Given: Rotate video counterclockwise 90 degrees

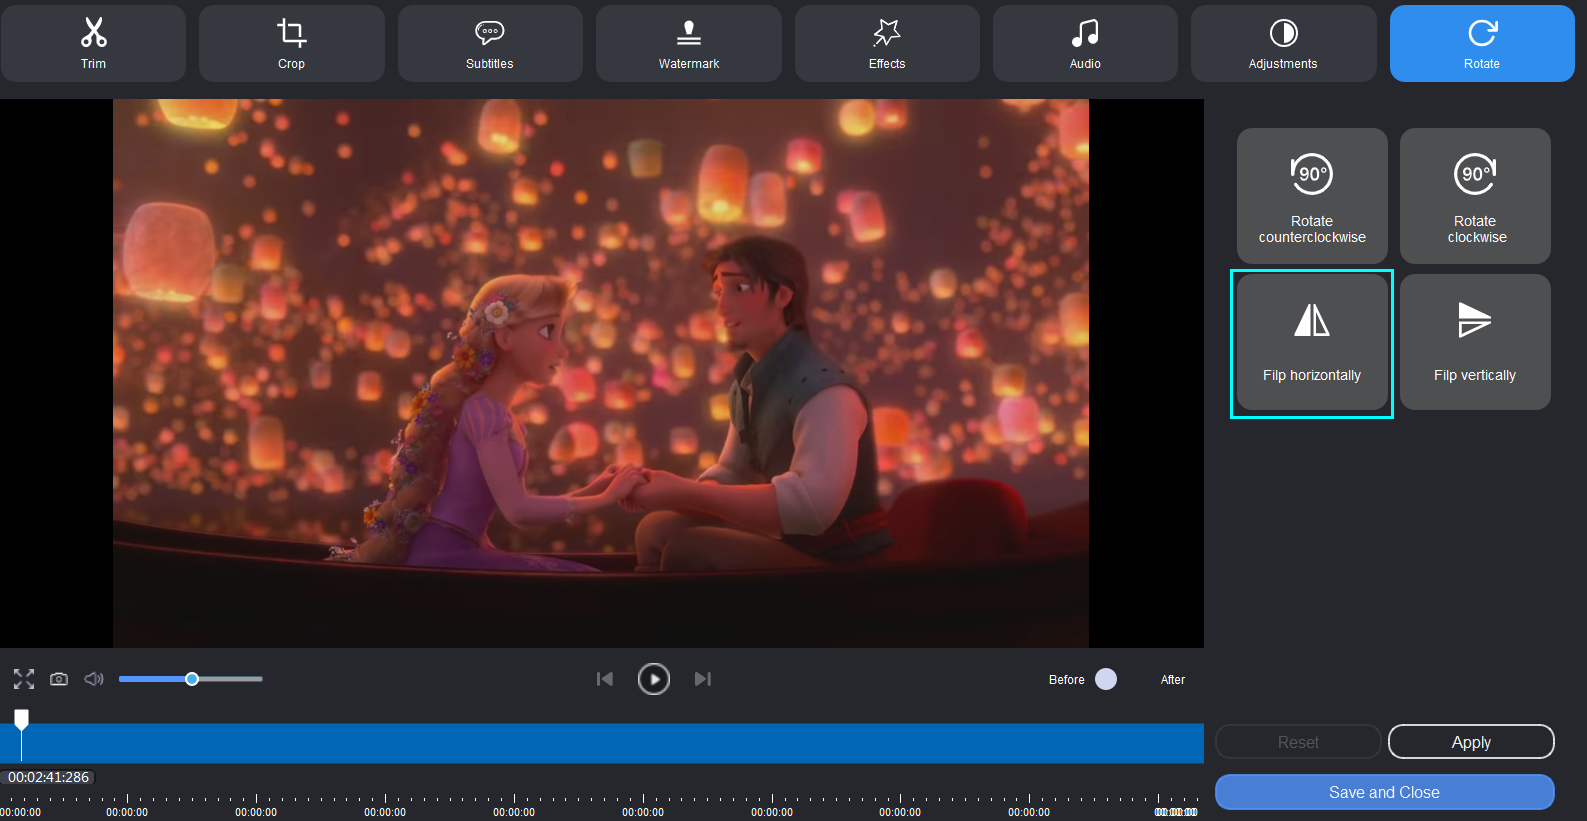Looking at the screenshot, I should 1312,196.
